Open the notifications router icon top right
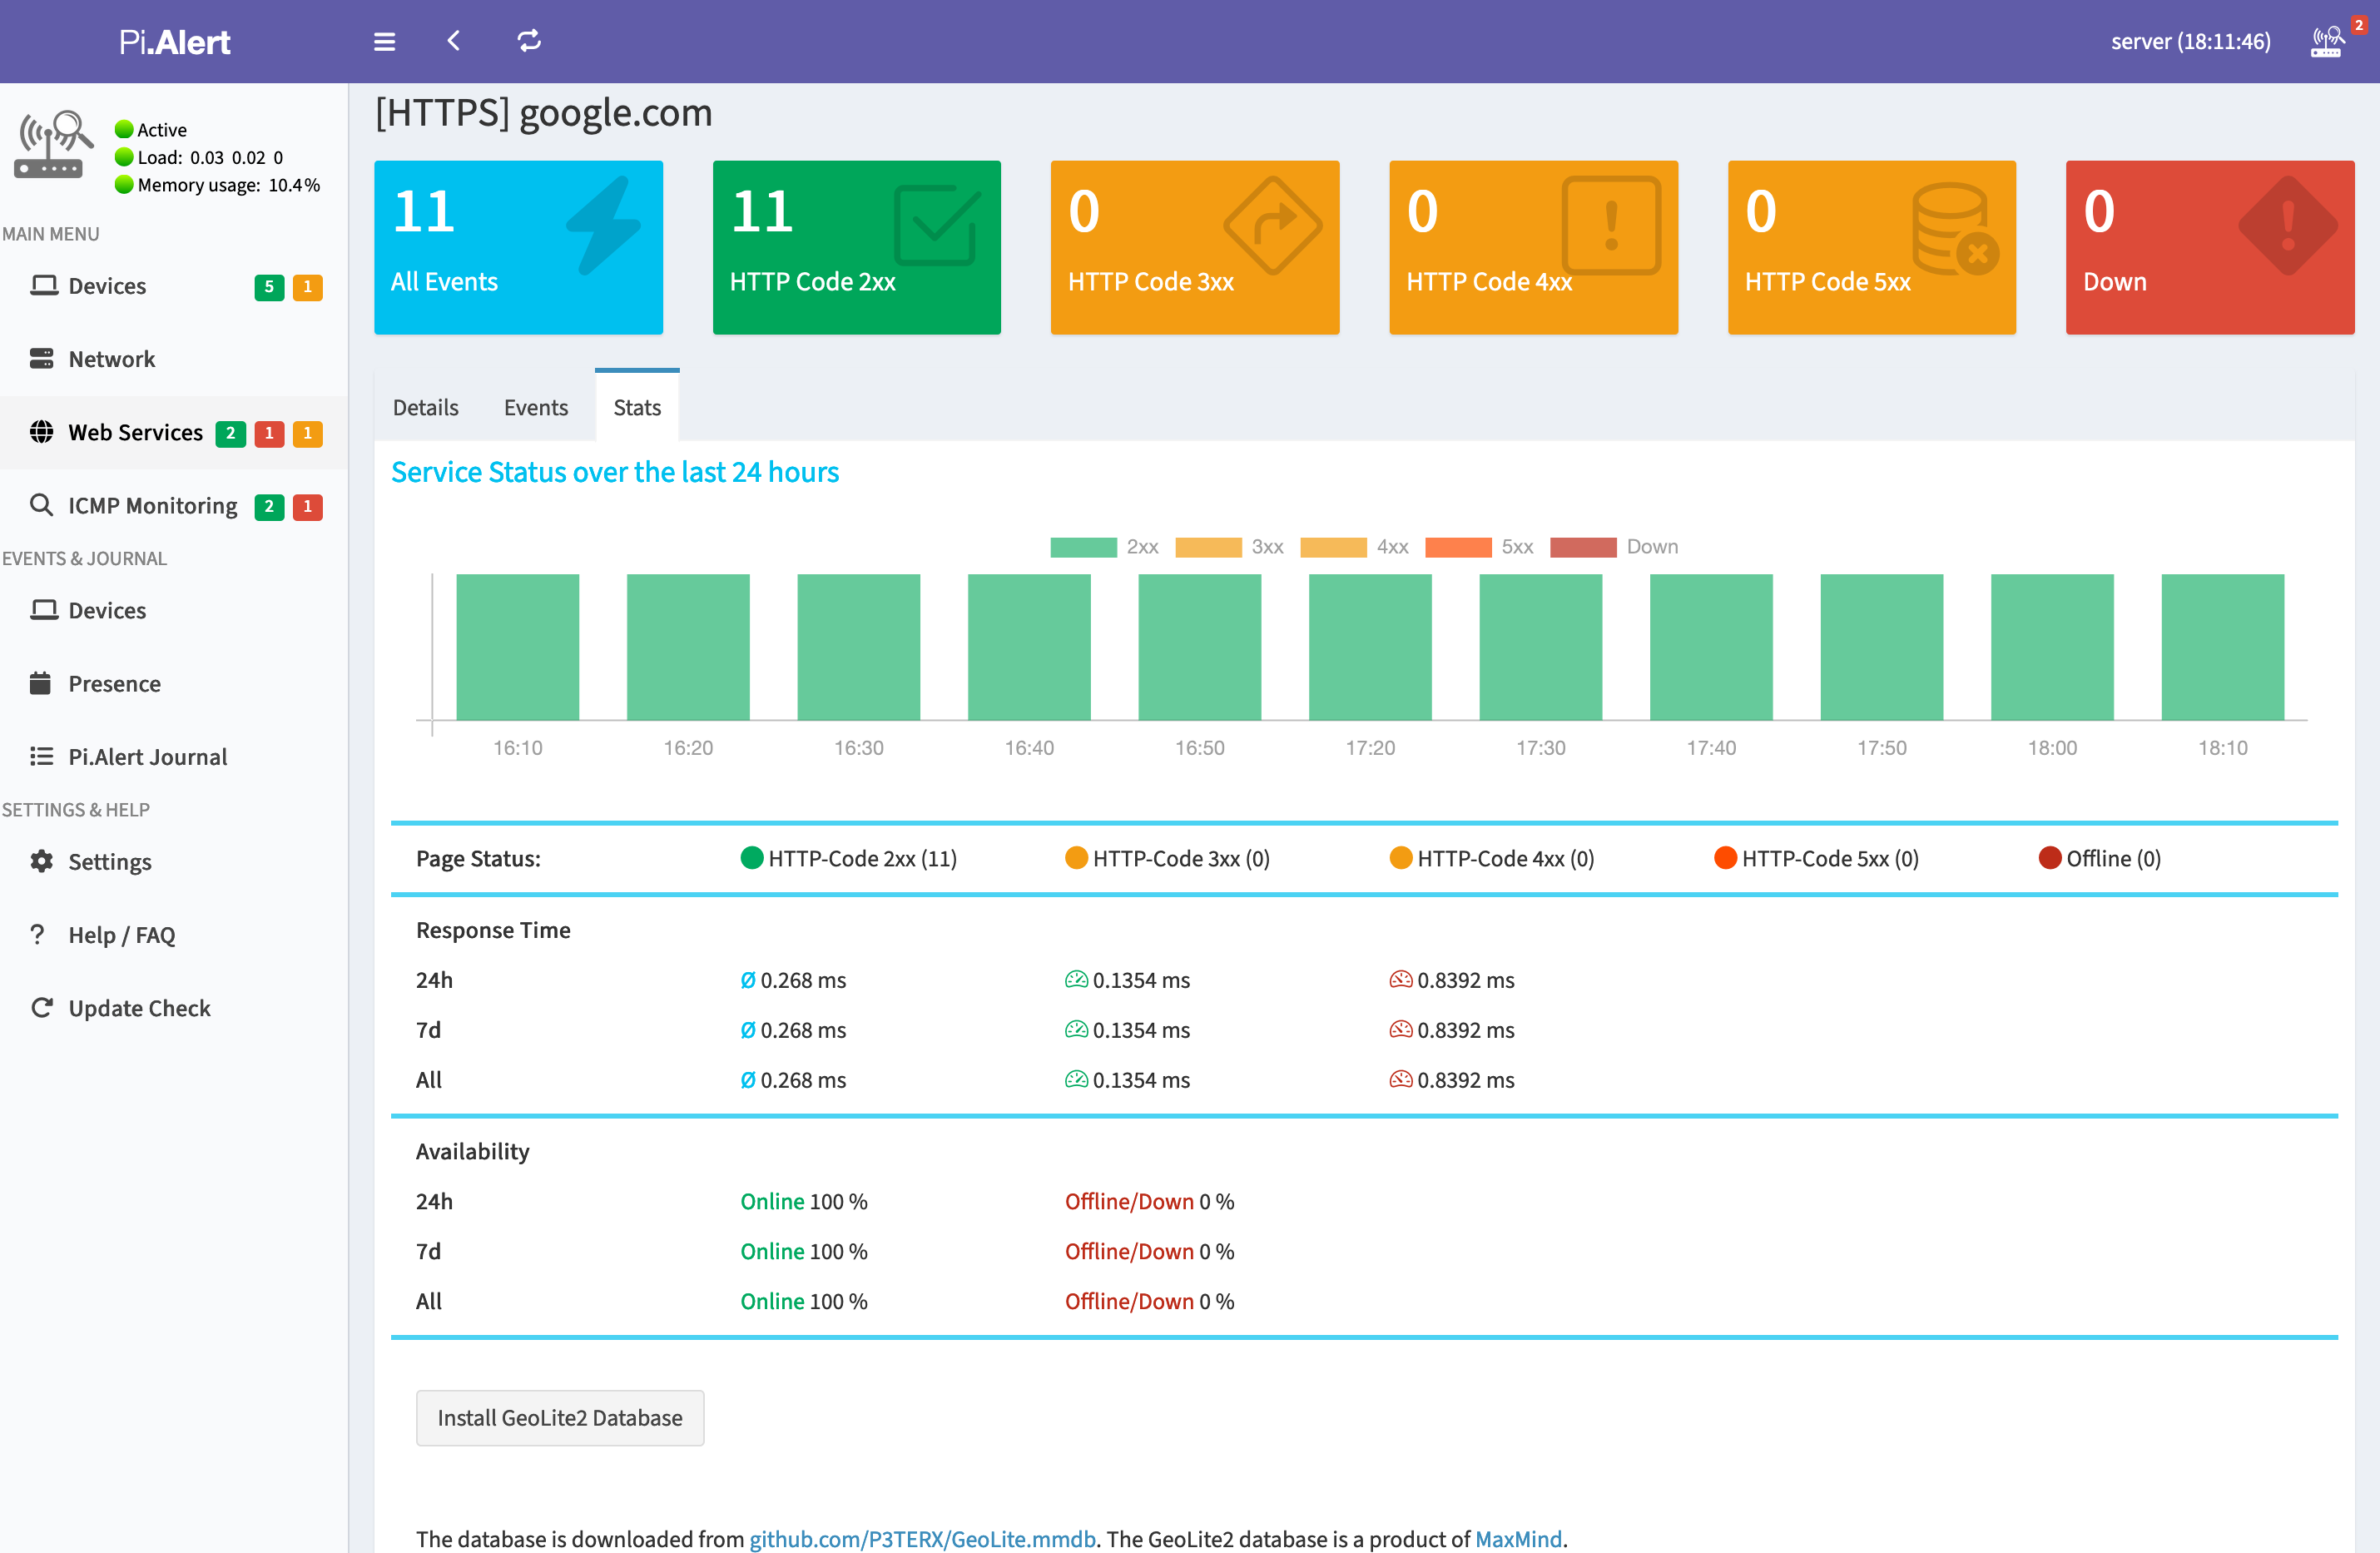Viewport: 2380px width, 1553px height. tap(2327, 42)
